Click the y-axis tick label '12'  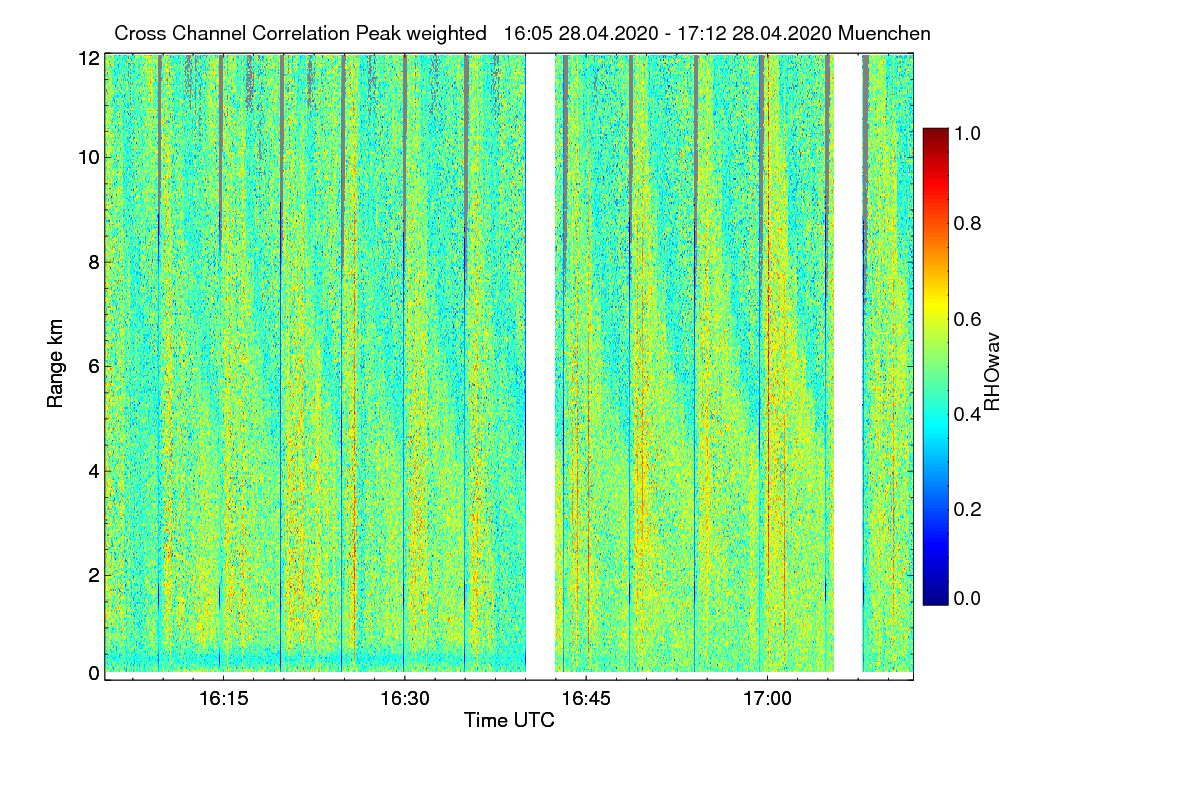coord(89,58)
